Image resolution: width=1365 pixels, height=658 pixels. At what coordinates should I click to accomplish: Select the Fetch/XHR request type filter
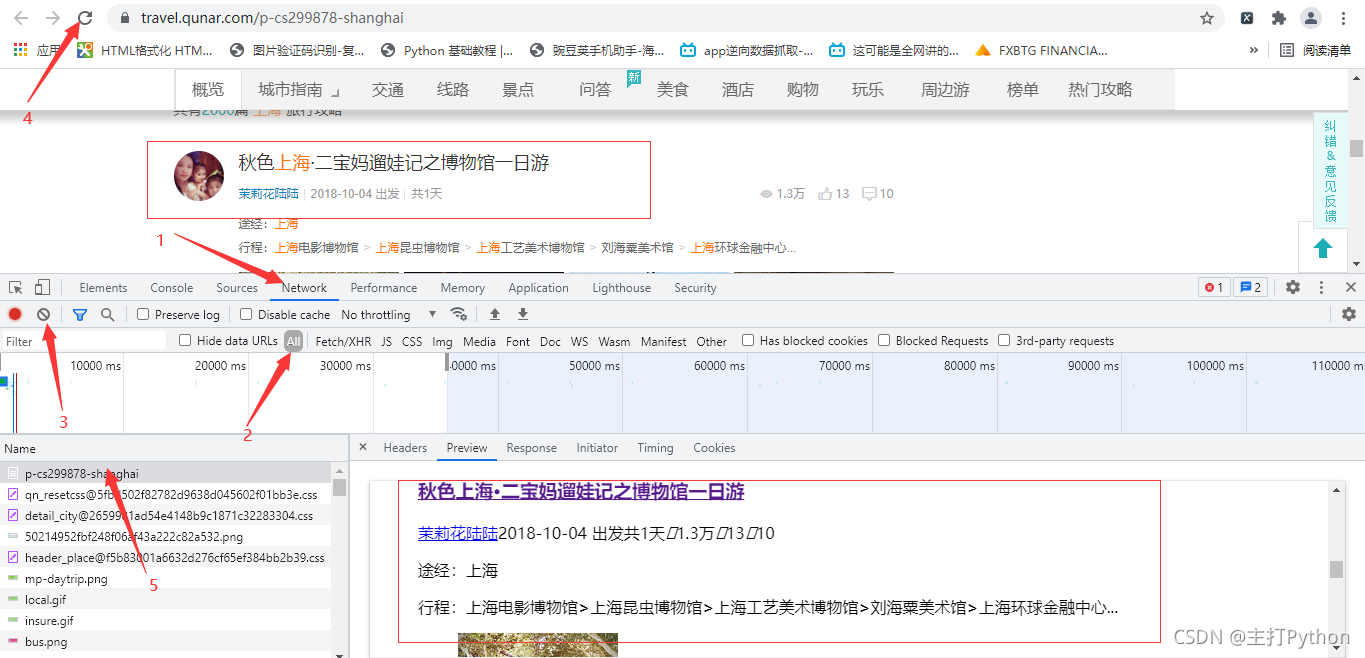[x=343, y=341]
